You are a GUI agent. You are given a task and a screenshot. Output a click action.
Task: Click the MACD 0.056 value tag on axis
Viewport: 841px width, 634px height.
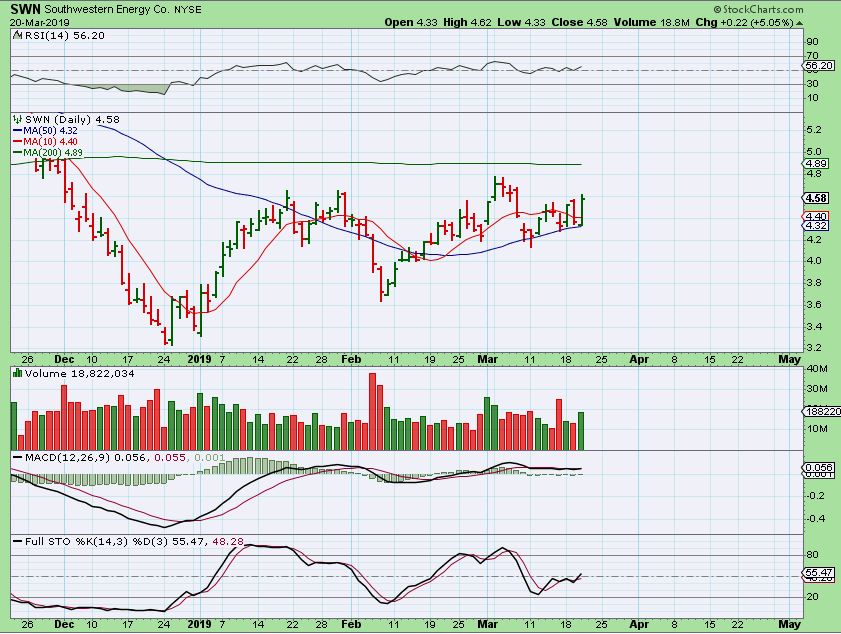[819, 467]
